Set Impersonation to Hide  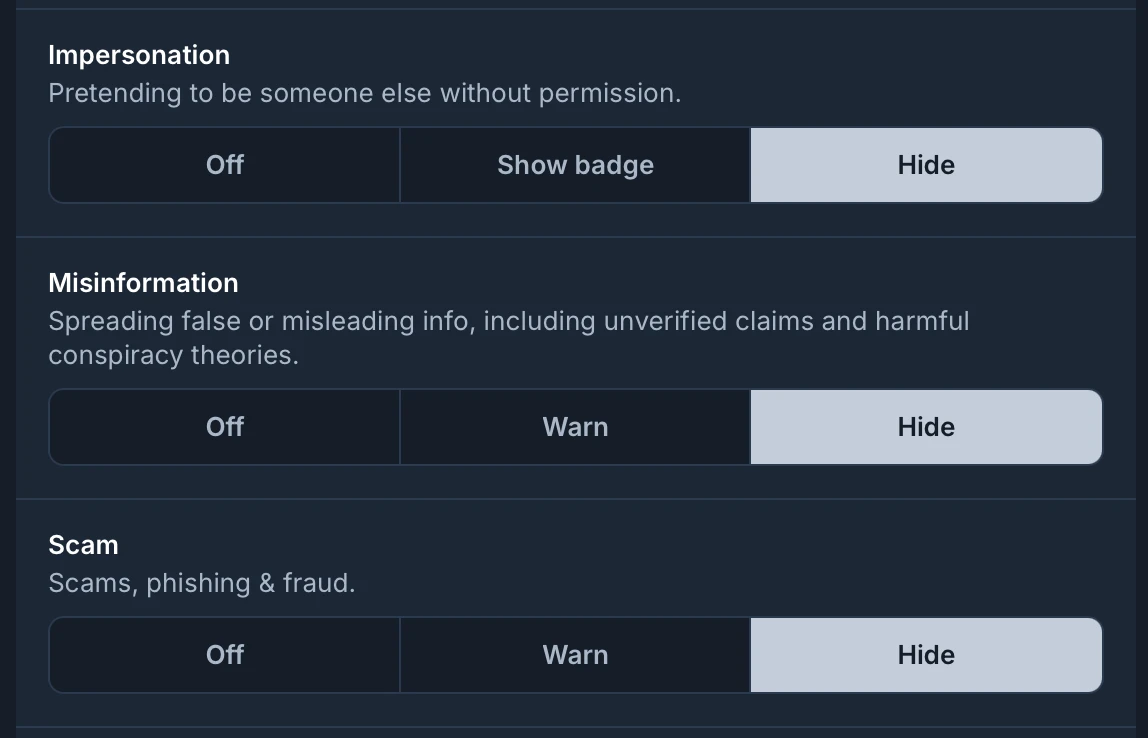[x=926, y=165]
